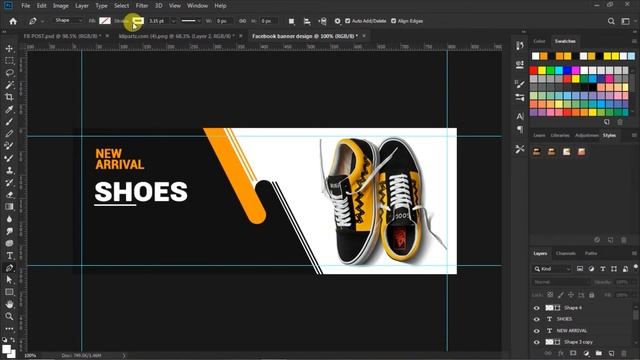
Task: Switch to the Color panel tab
Action: click(539, 41)
